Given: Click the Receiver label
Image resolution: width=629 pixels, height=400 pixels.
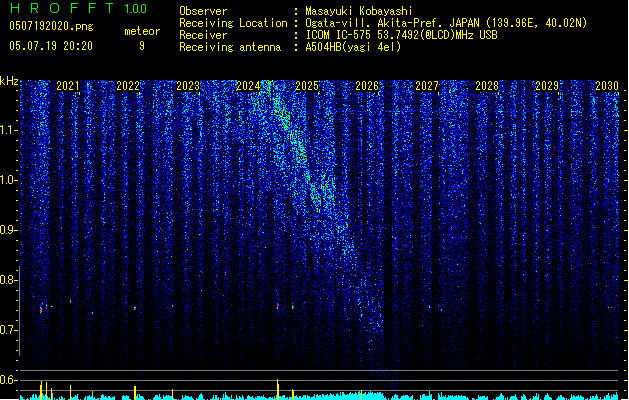Looking at the screenshot, I should click(x=203, y=35).
